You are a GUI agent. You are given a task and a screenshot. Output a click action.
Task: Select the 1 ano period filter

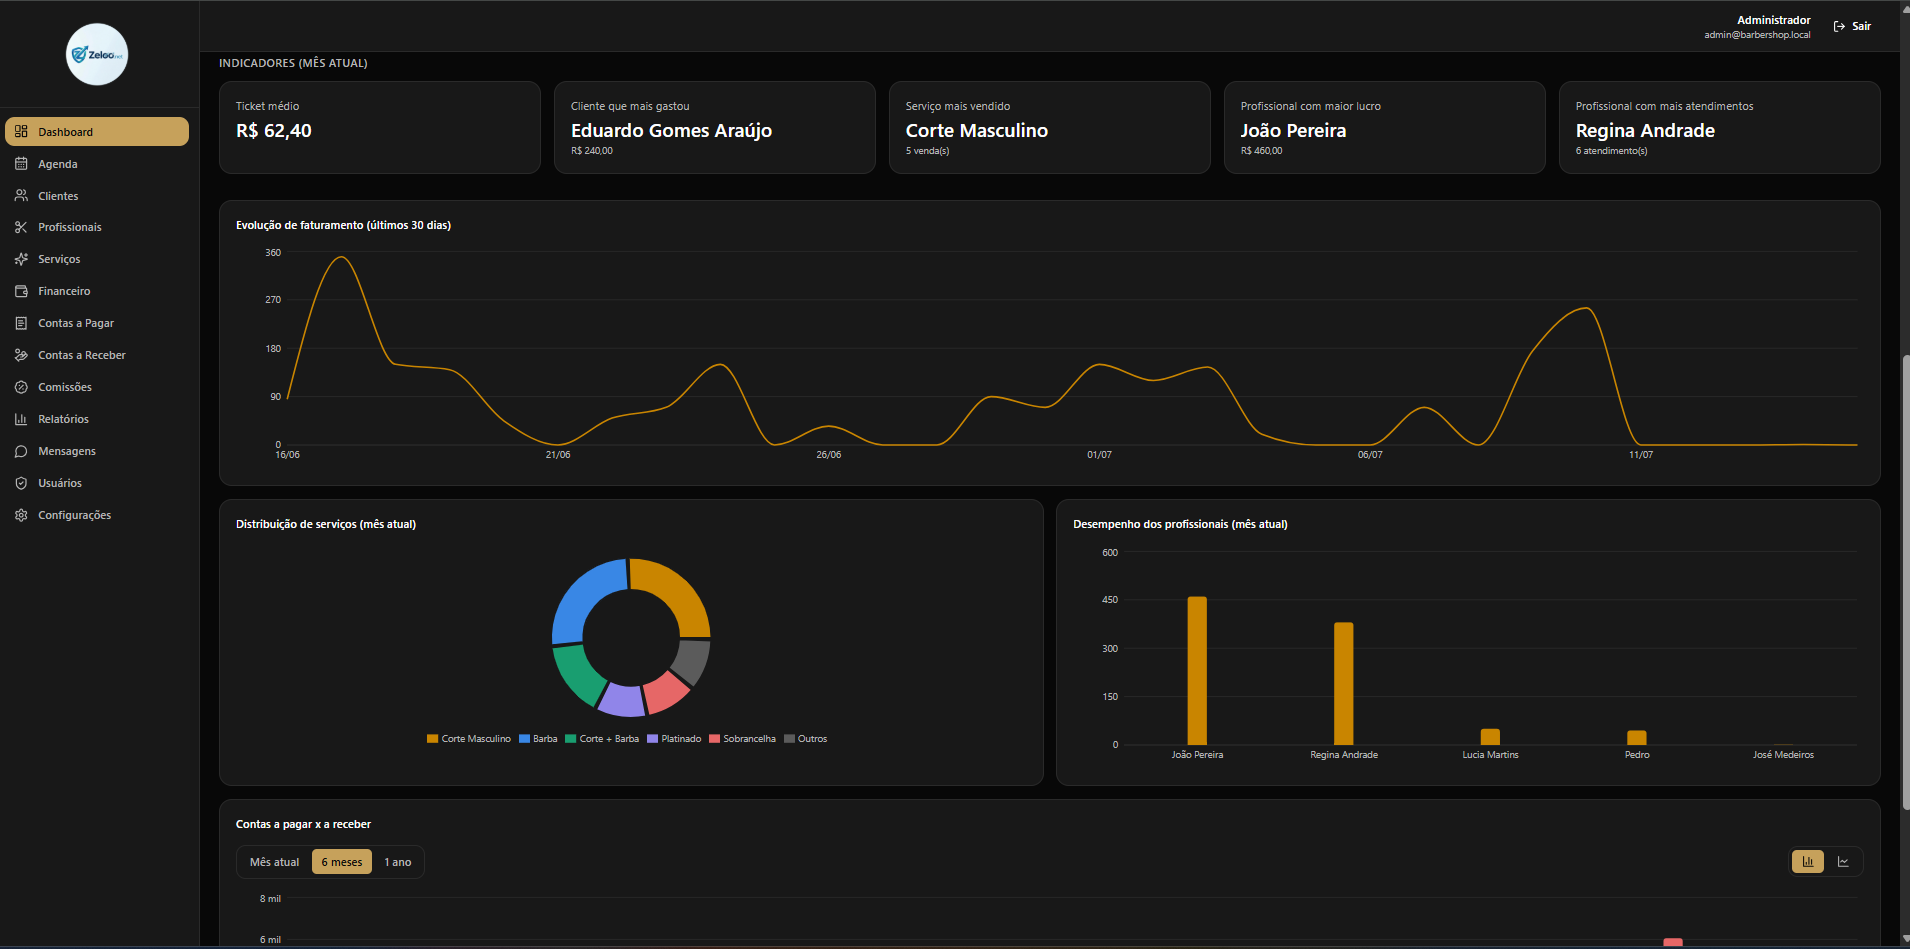pyautogui.click(x=398, y=862)
